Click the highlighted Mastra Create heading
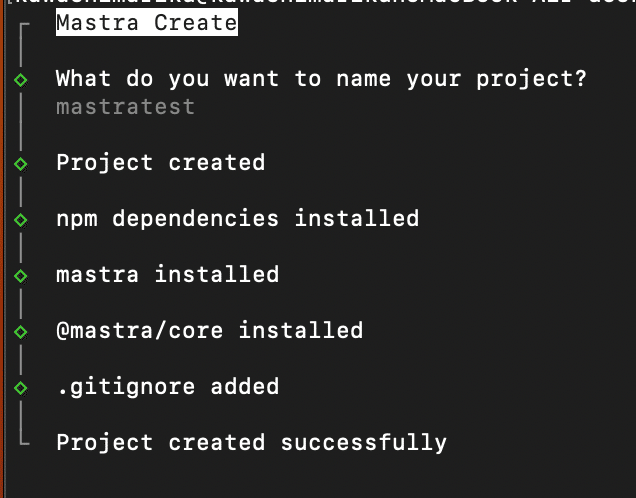This screenshot has width=636, height=498. coord(146,23)
